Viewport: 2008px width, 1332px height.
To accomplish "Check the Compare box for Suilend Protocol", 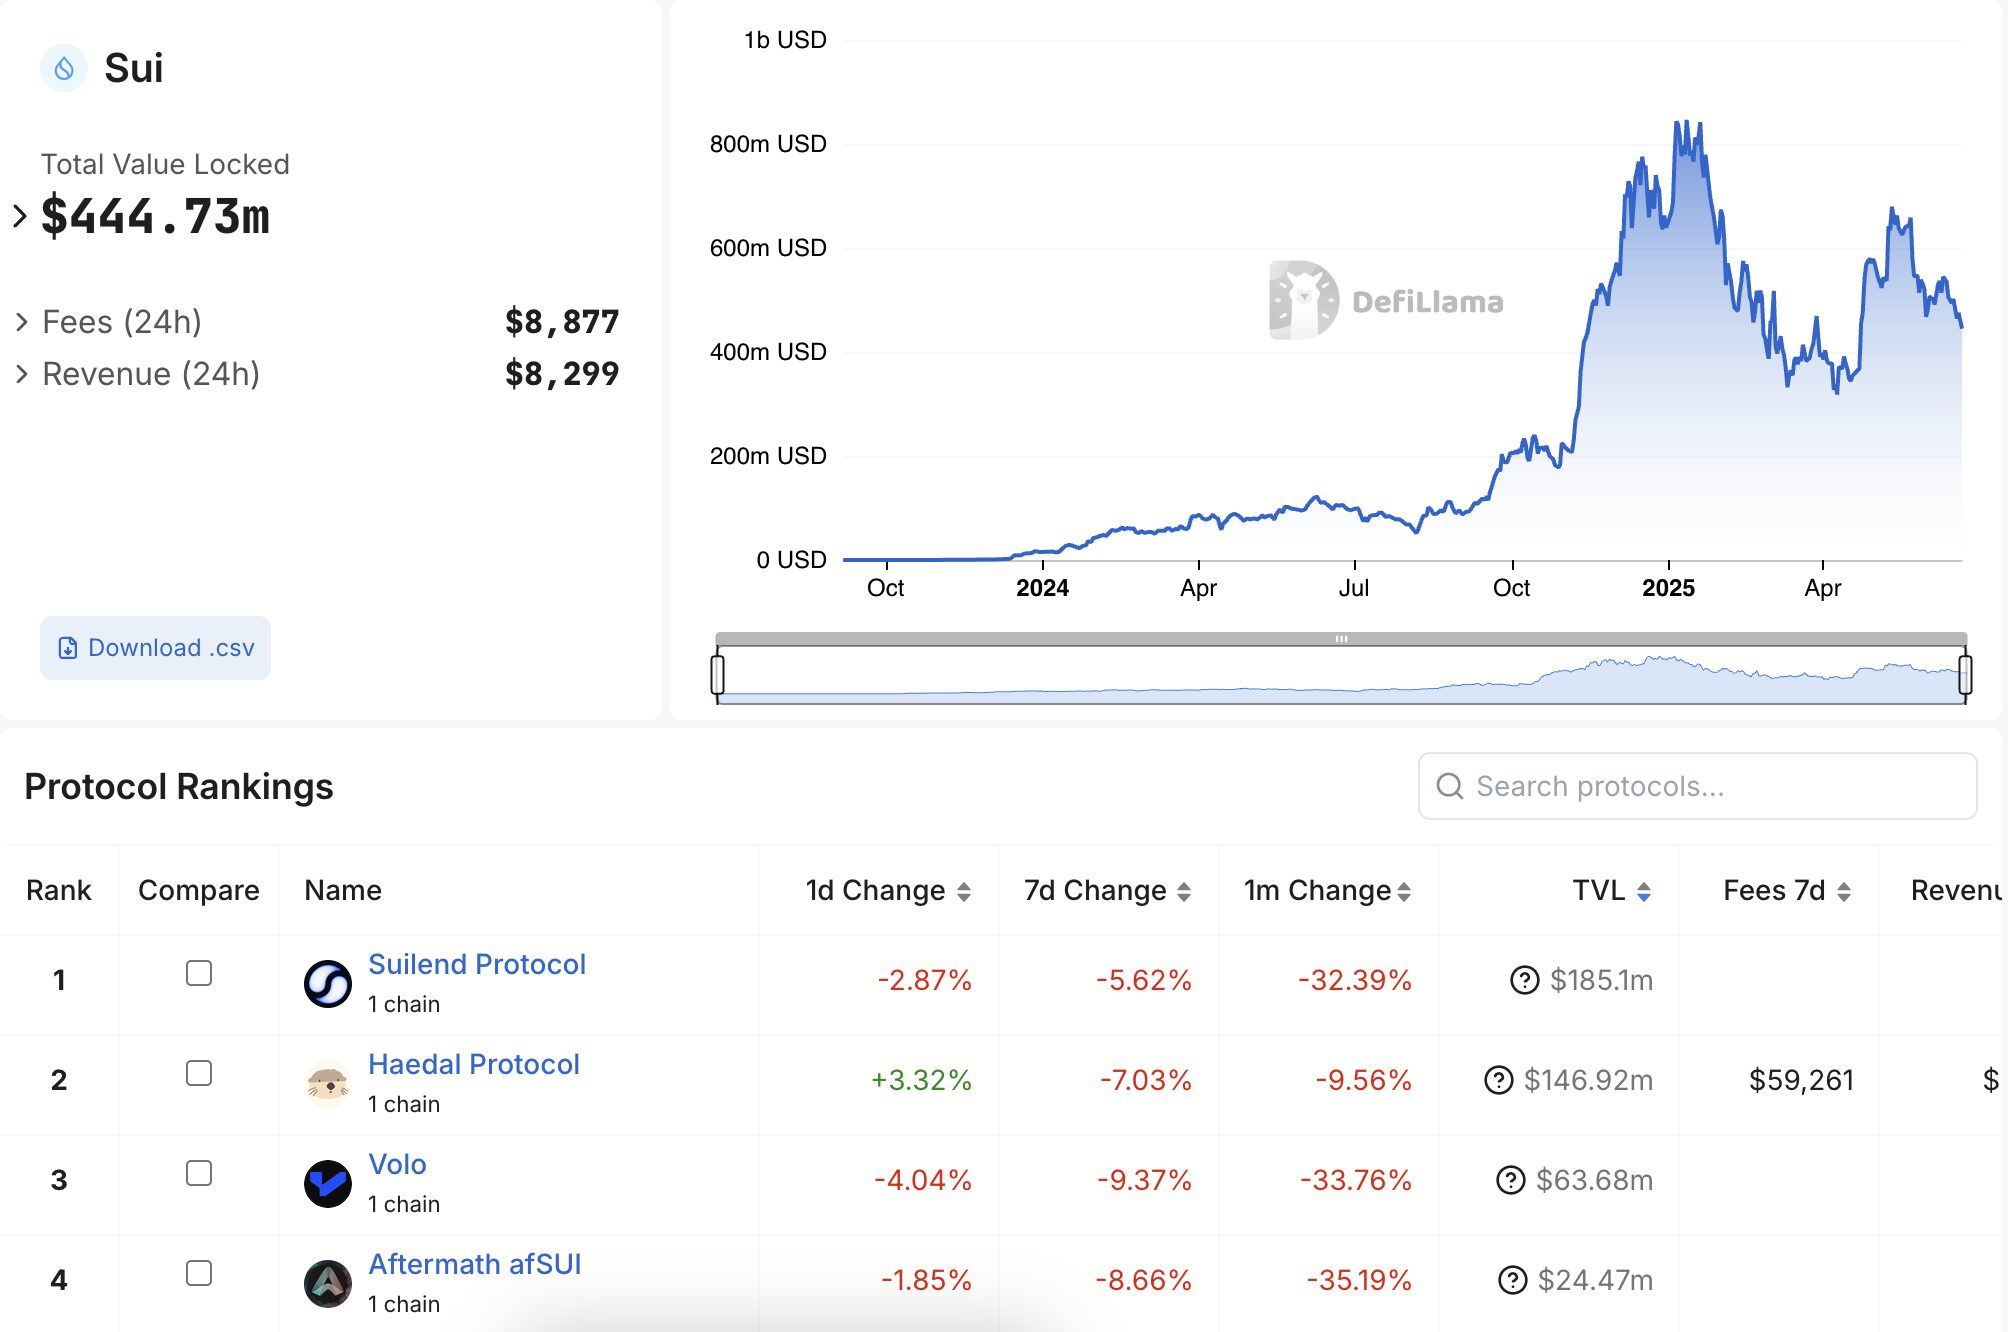I will (197, 972).
